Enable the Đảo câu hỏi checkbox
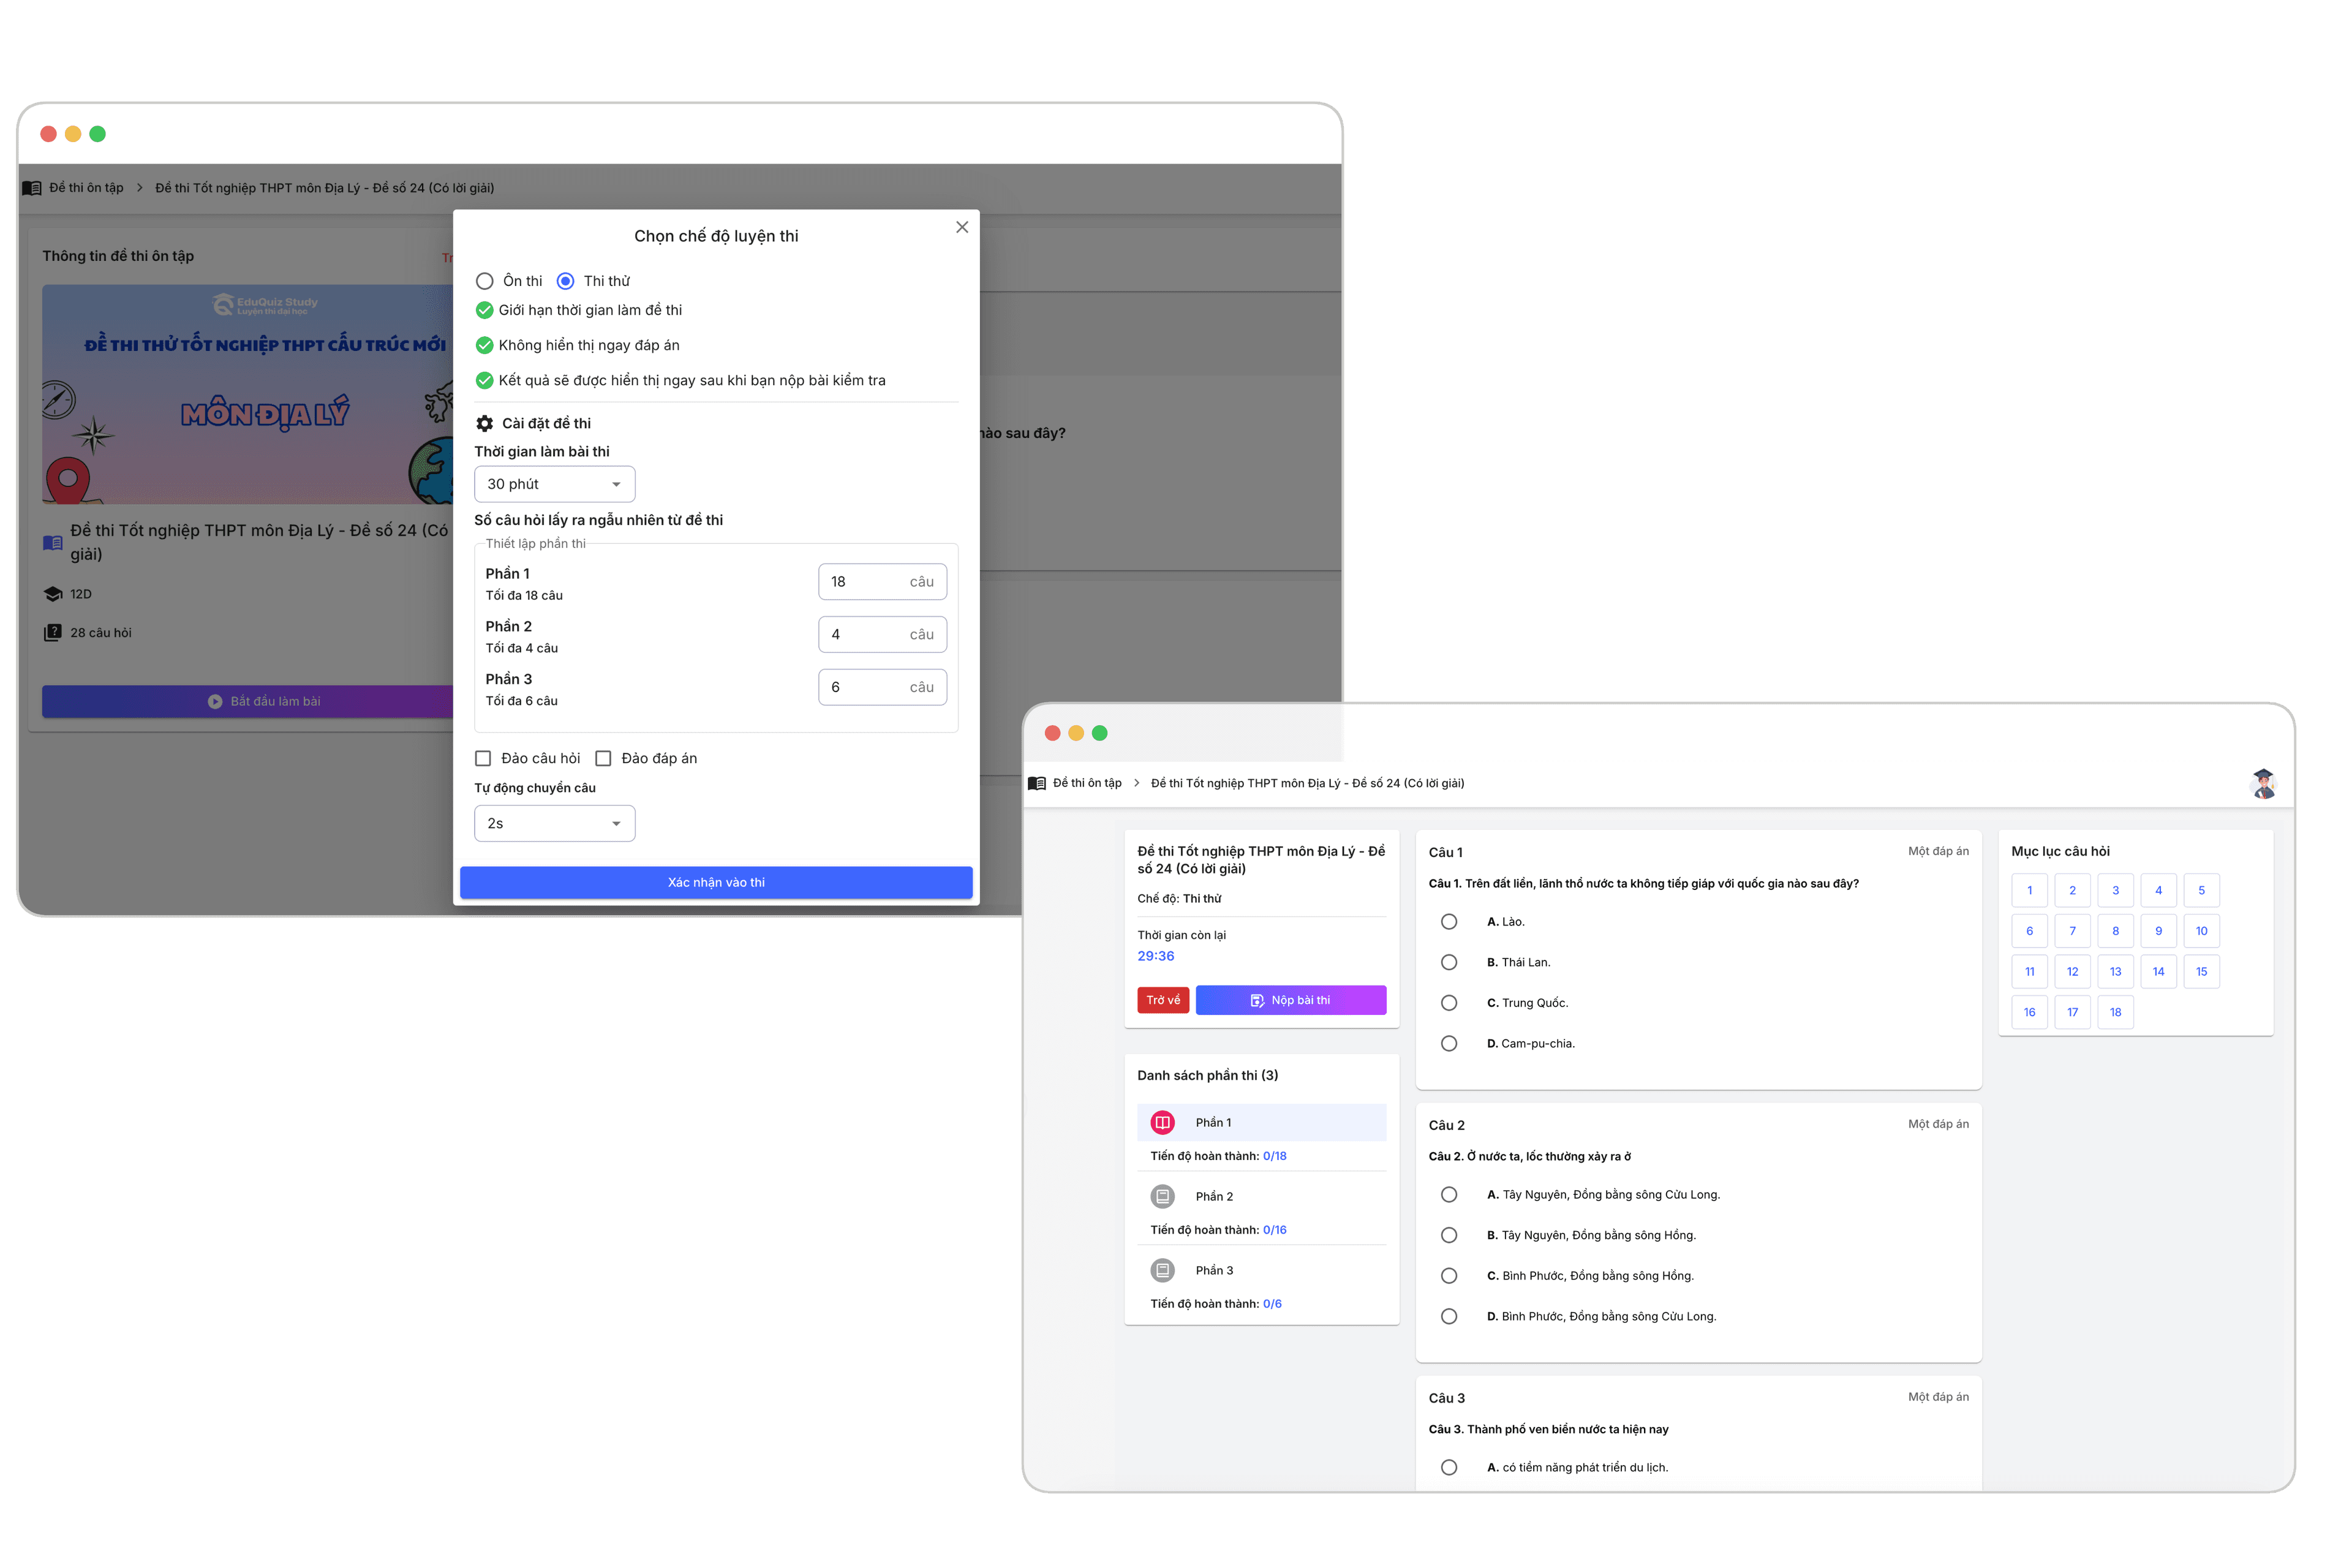2352x1568 pixels. tap(483, 758)
